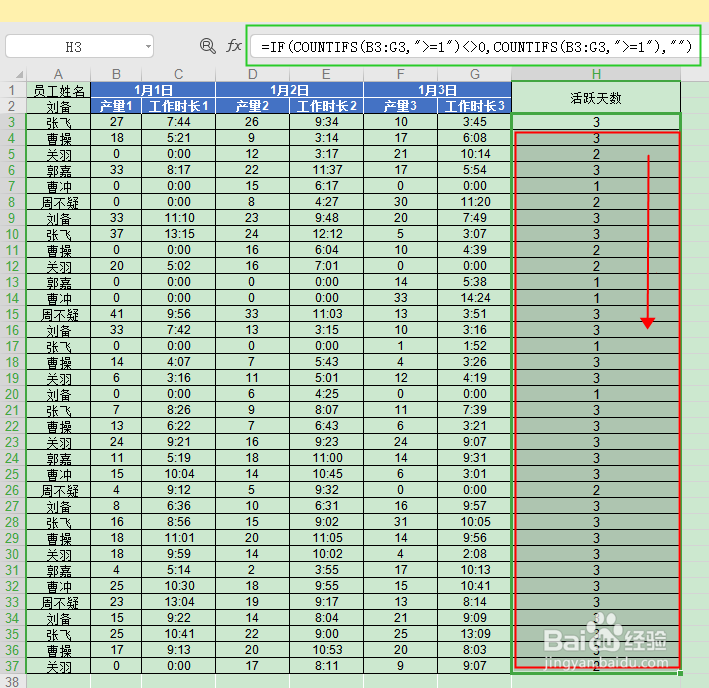Click the 1月3日 merged header cell
Screen dimensions: 709x688
tap(437, 90)
